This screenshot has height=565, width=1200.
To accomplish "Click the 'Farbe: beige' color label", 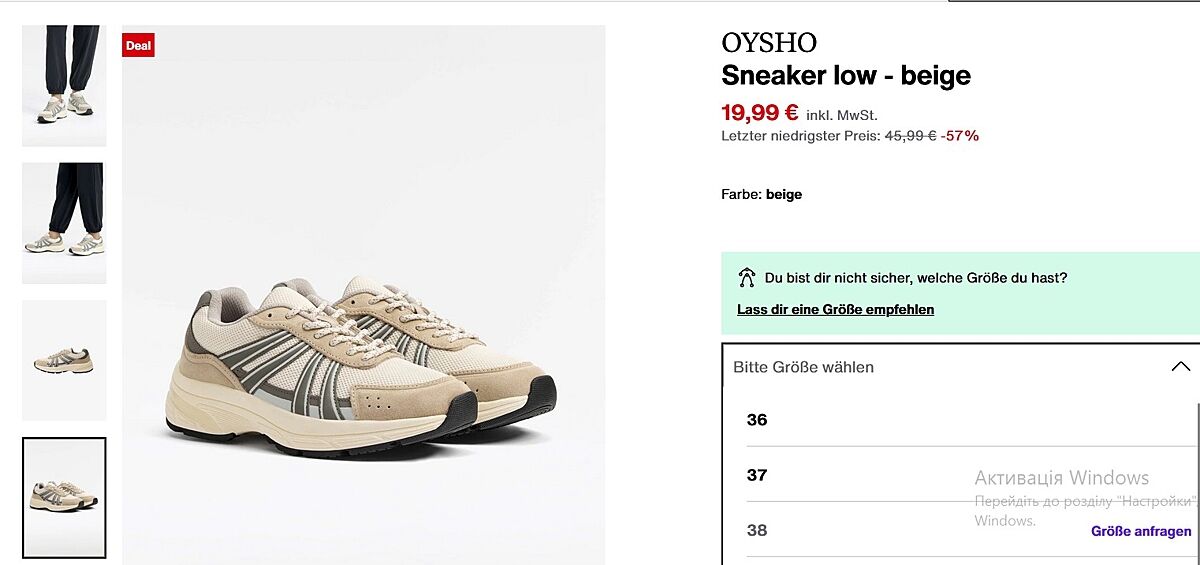I will [761, 195].
